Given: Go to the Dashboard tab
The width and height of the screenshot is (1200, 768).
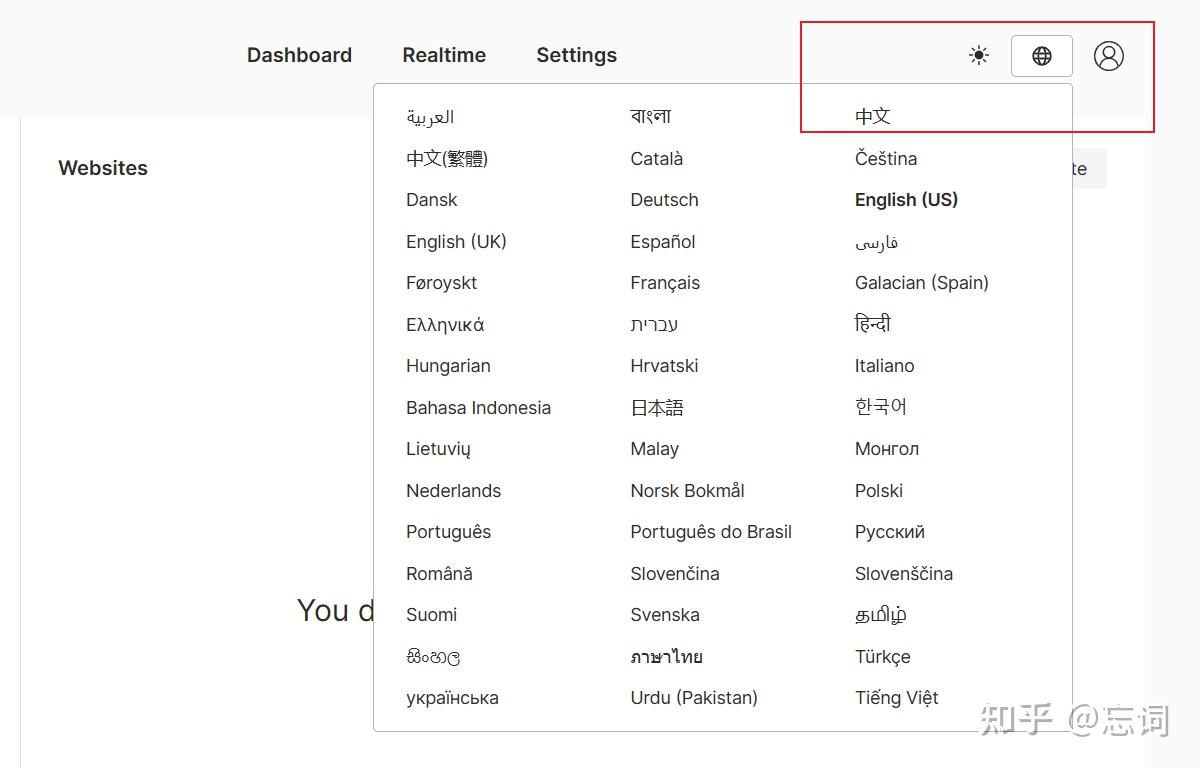Looking at the screenshot, I should [299, 56].
